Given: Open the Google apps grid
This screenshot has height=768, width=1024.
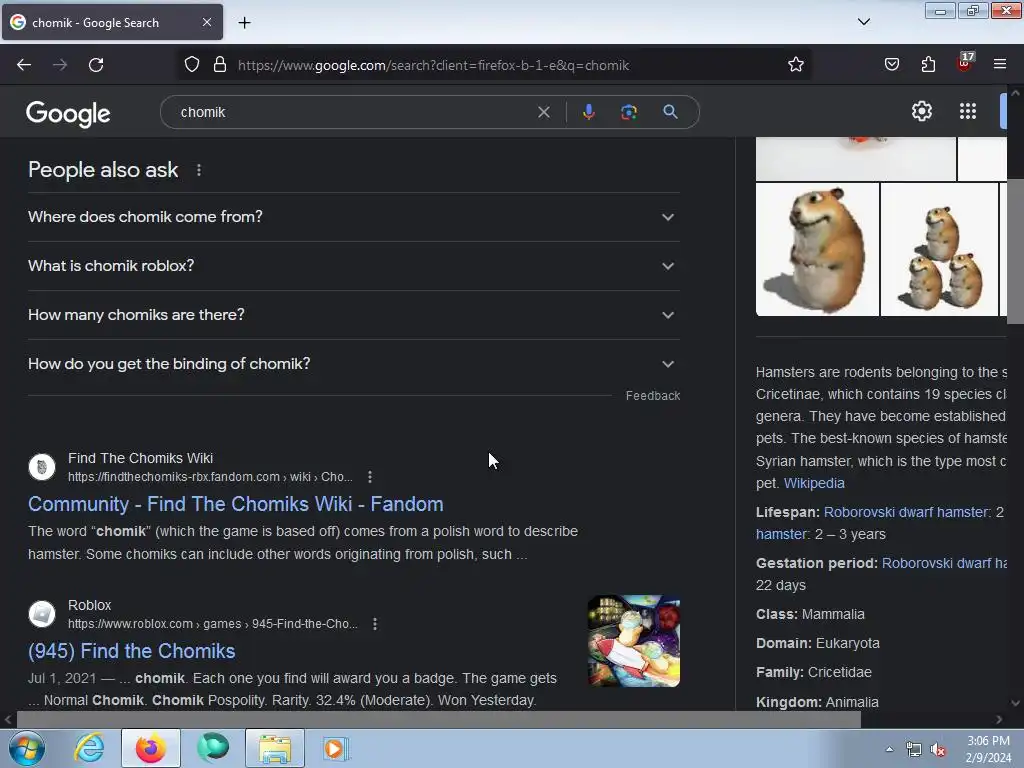Looking at the screenshot, I should (x=968, y=111).
